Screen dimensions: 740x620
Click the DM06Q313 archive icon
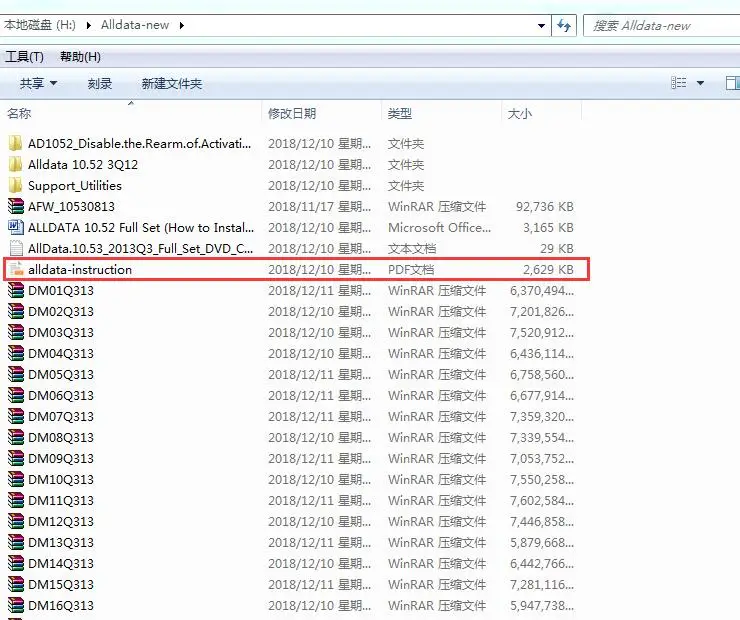(x=16, y=395)
